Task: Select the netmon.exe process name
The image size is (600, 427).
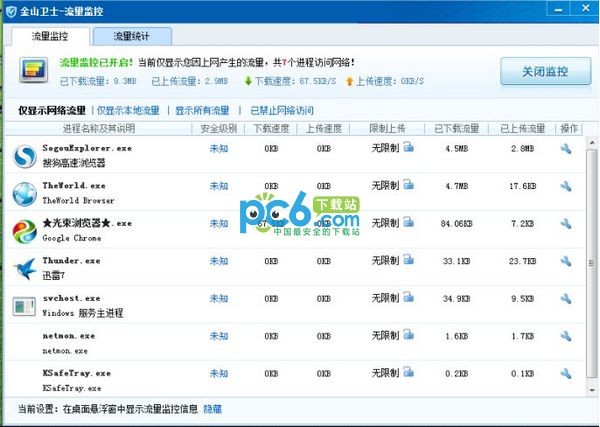Action: (69, 336)
